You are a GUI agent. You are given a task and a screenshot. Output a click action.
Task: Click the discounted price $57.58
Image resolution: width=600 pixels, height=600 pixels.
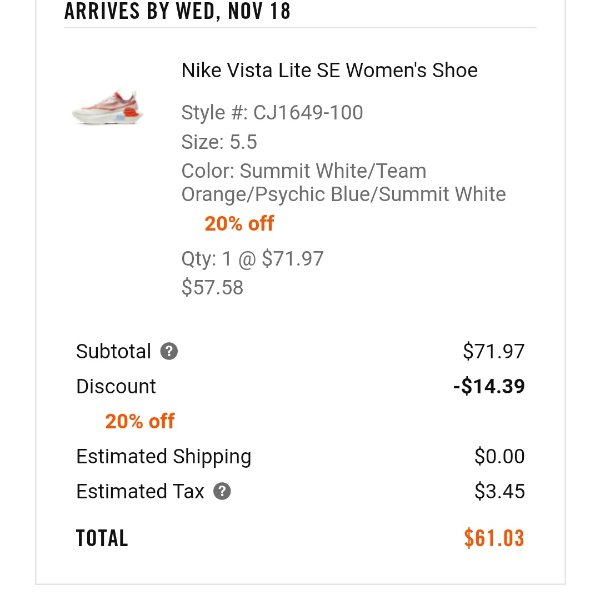pos(212,287)
